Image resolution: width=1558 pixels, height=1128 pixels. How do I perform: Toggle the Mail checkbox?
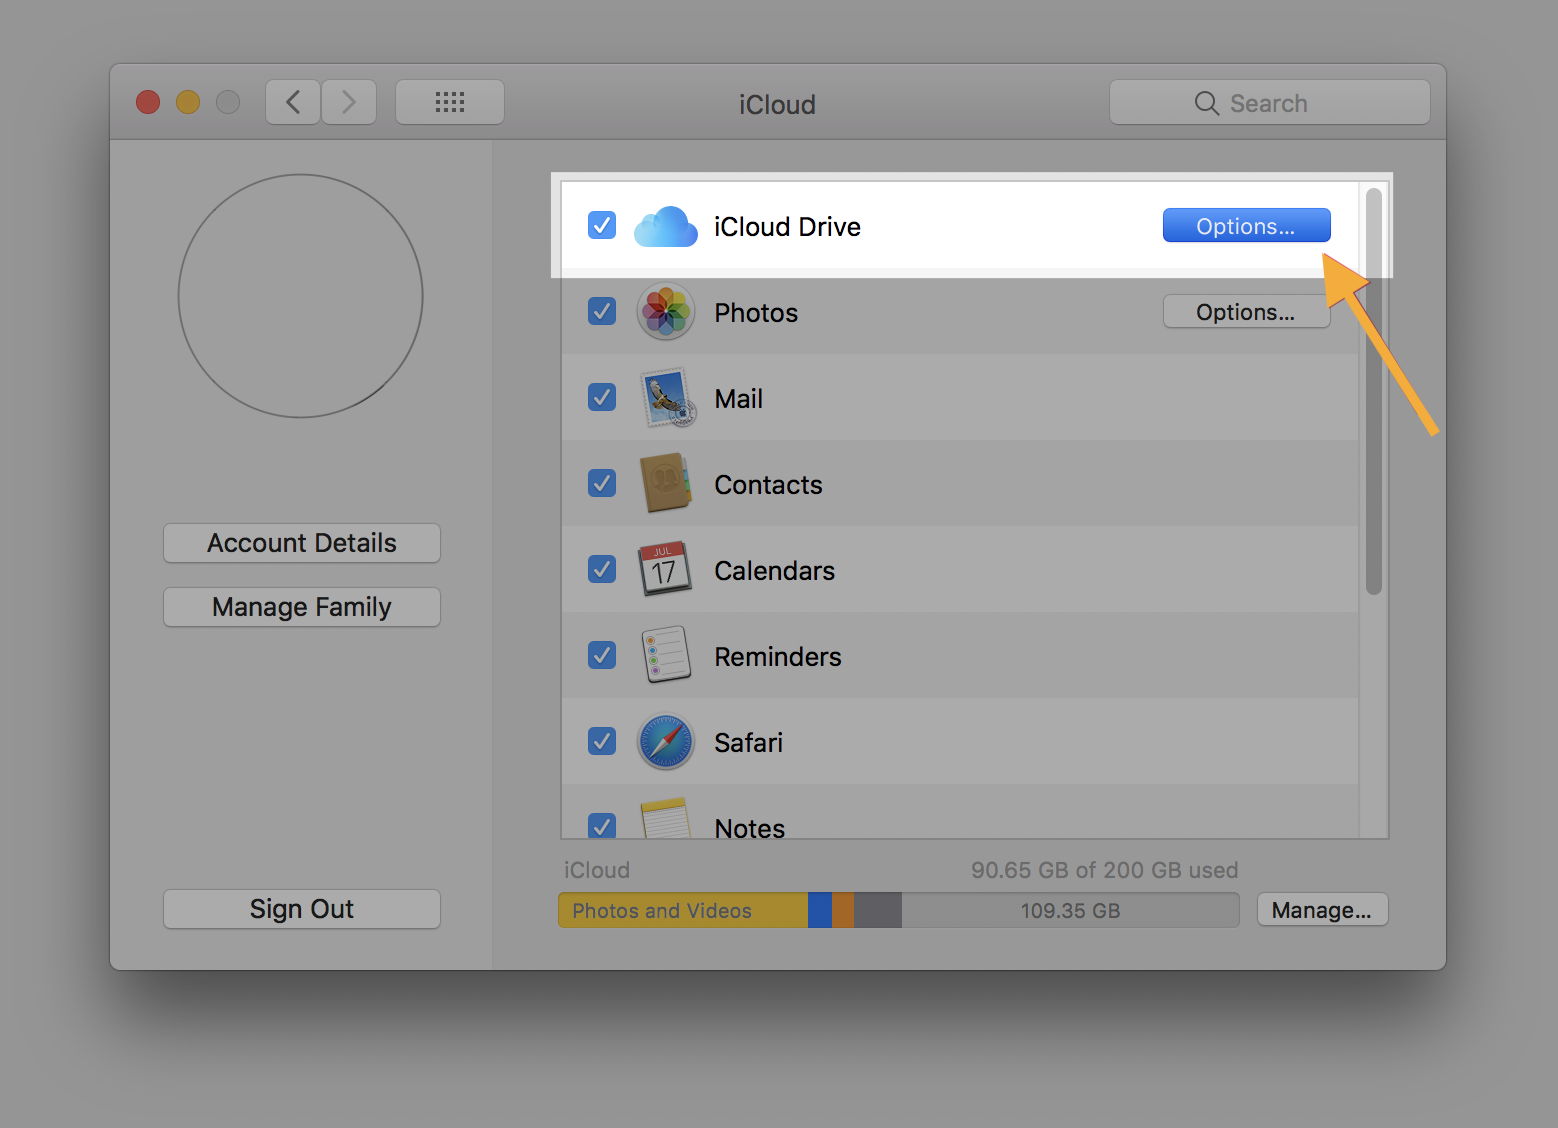click(602, 397)
